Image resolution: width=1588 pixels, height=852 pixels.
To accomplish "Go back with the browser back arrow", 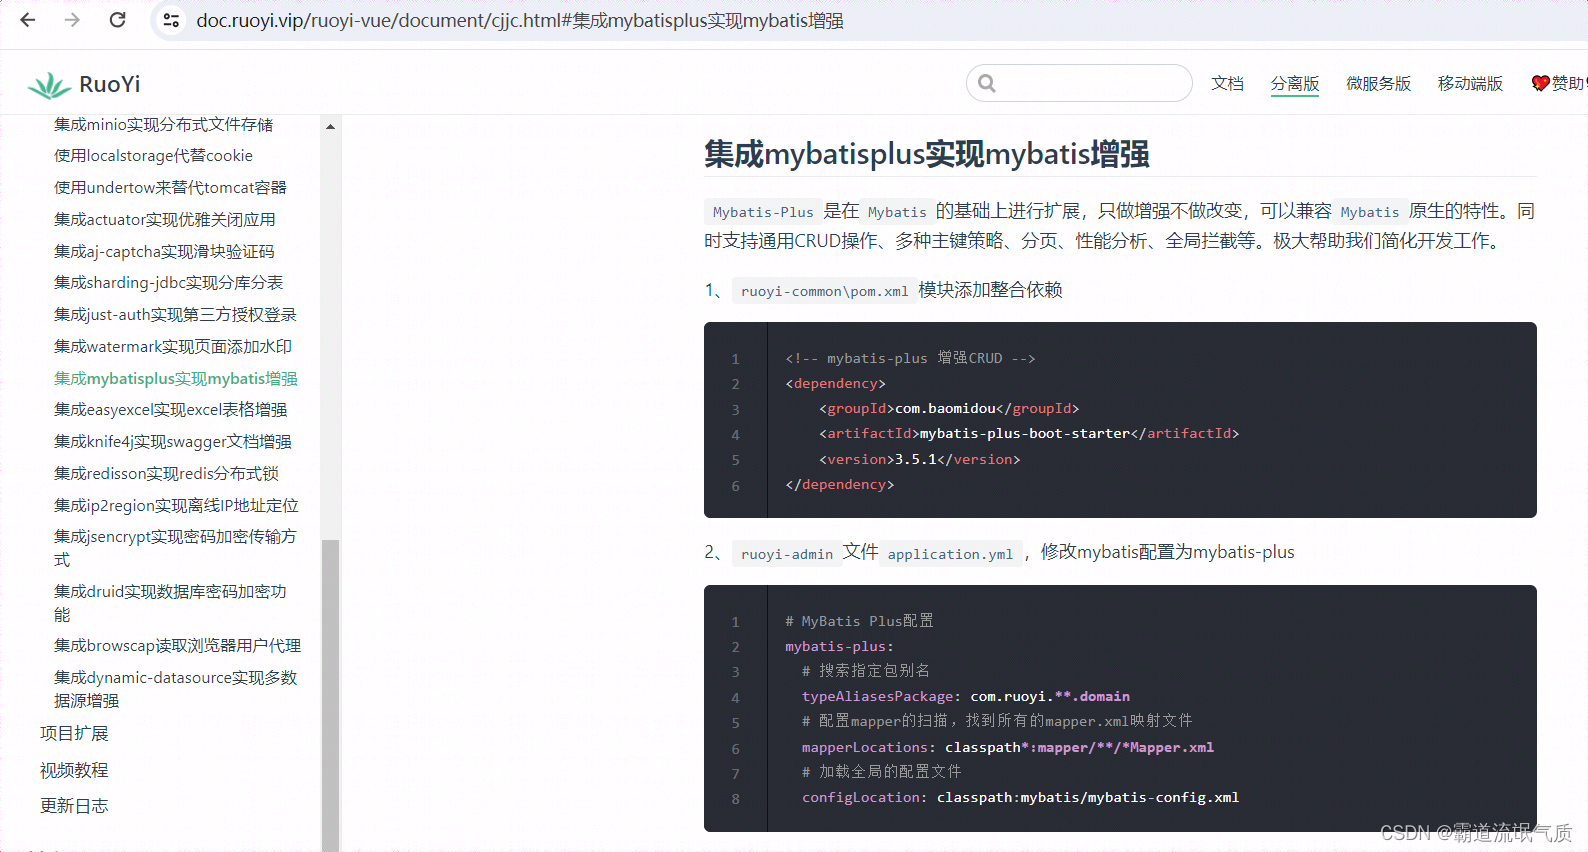I will [28, 20].
